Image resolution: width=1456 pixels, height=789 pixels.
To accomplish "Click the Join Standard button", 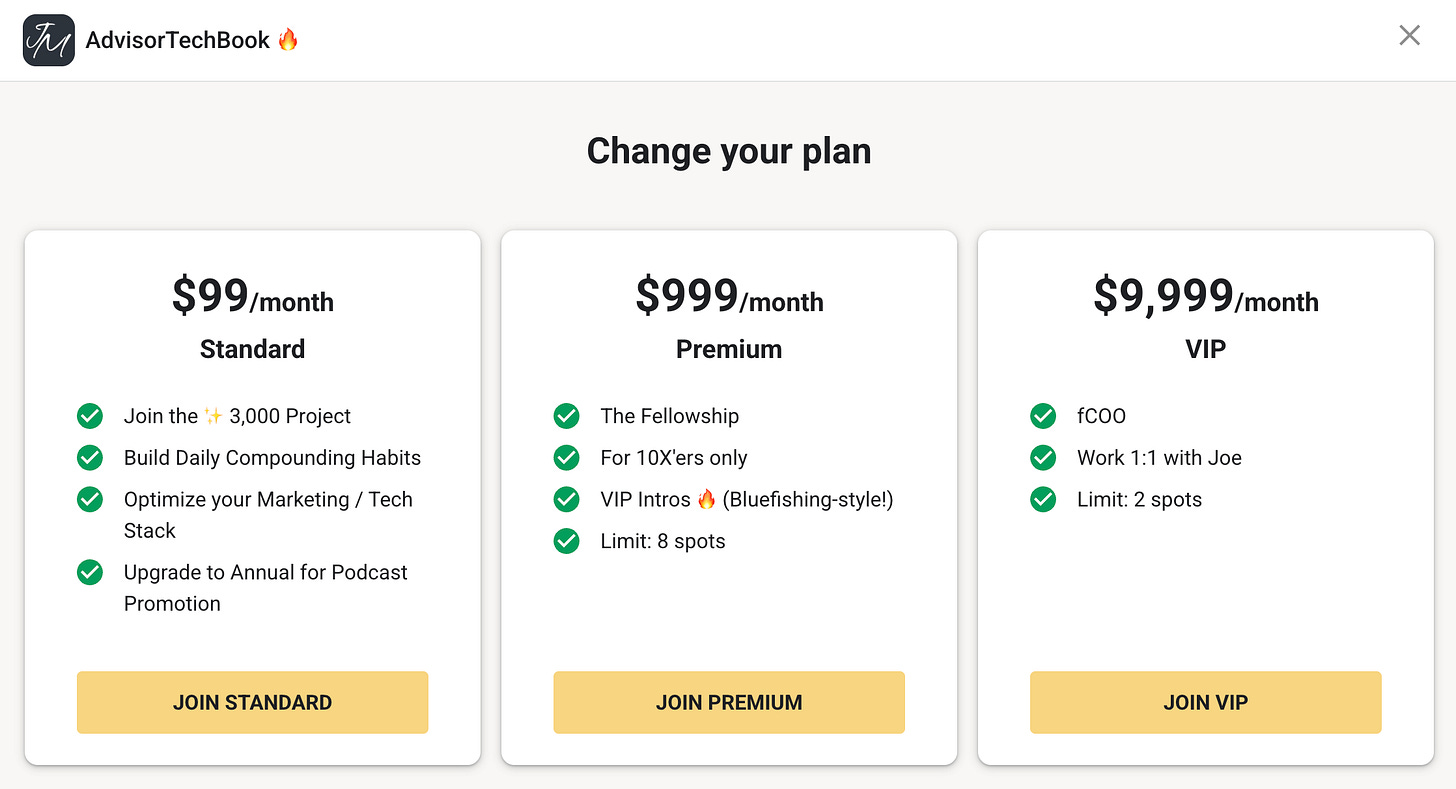I will (252, 702).
